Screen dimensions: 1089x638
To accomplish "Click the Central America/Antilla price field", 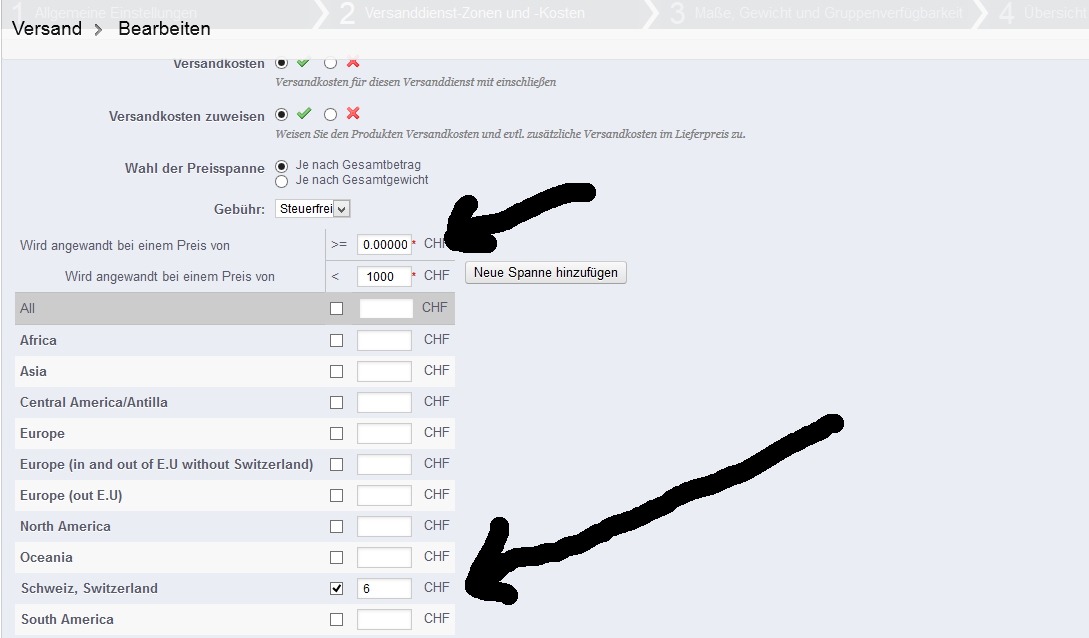I will point(384,403).
